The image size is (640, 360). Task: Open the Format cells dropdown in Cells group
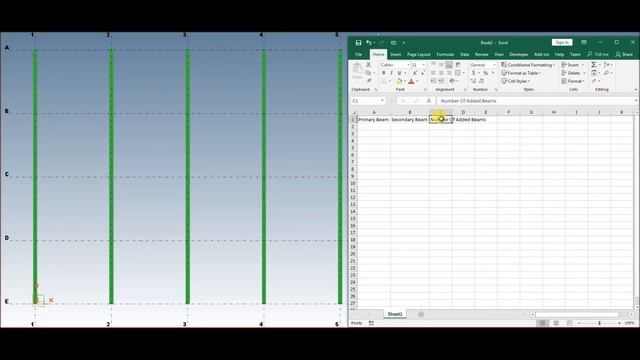[x=573, y=81]
